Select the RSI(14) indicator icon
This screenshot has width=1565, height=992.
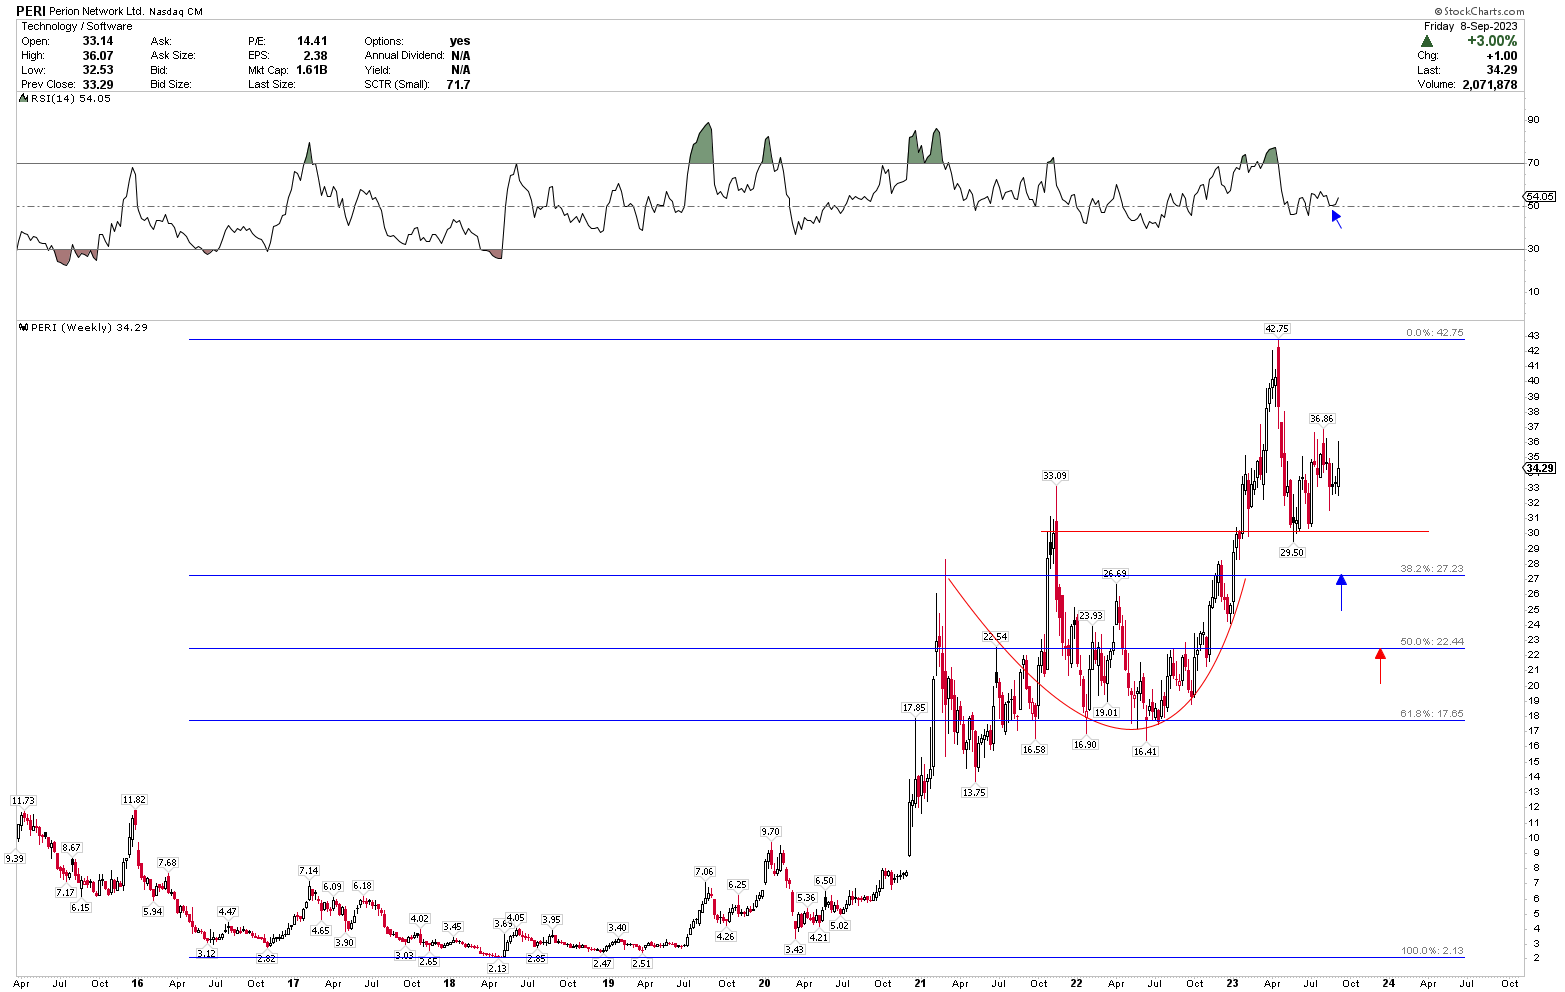tap(24, 98)
